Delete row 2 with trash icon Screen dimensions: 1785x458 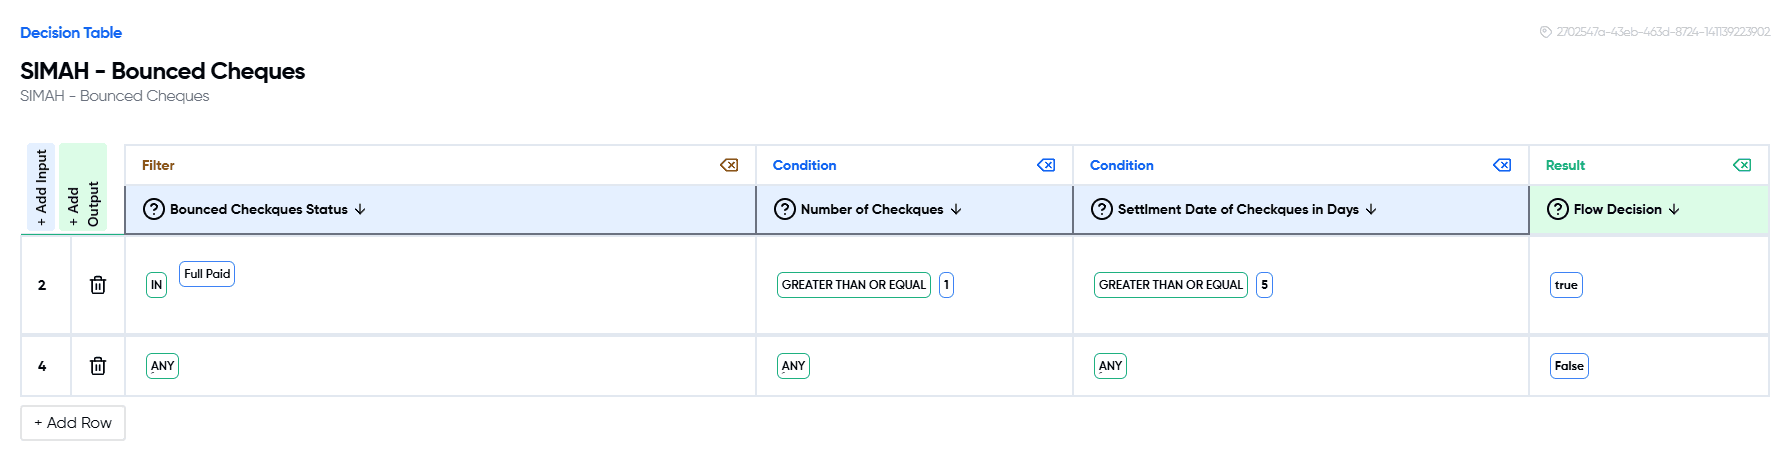pyautogui.click(x=98, y=285)
